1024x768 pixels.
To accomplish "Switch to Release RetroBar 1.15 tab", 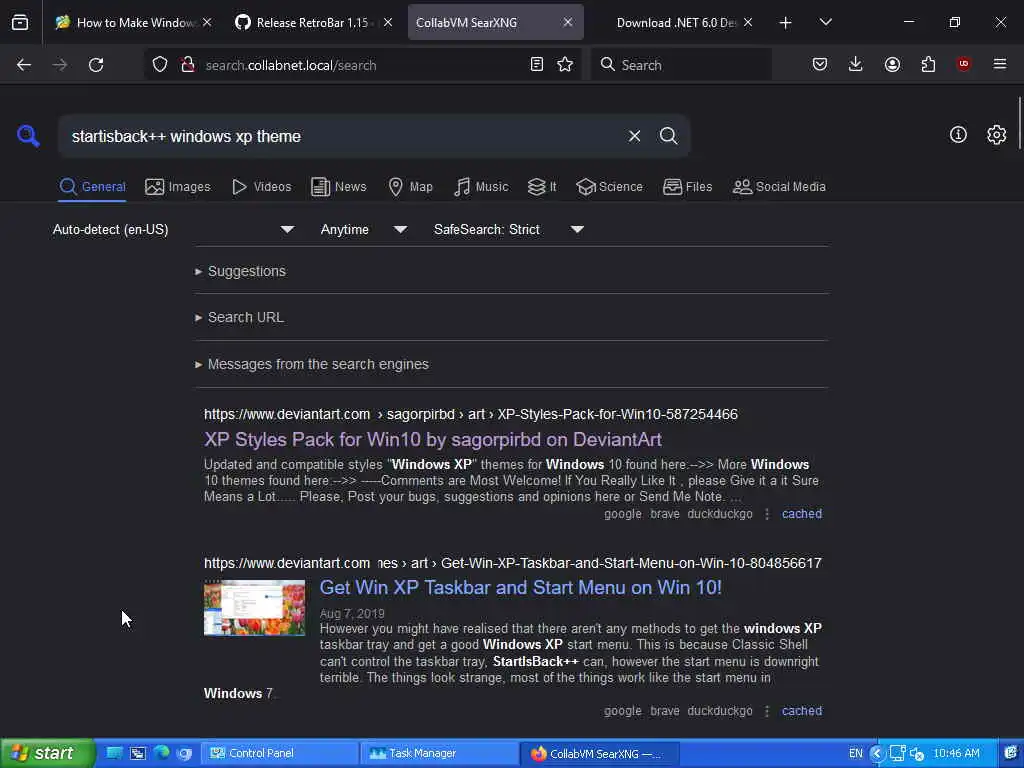I will [312, 23].
